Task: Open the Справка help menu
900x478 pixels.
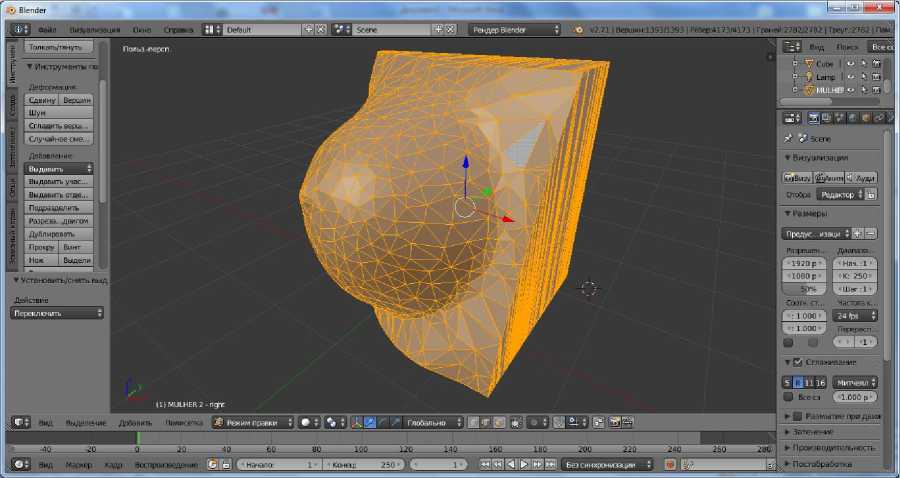Action: (x=178, y=30)
